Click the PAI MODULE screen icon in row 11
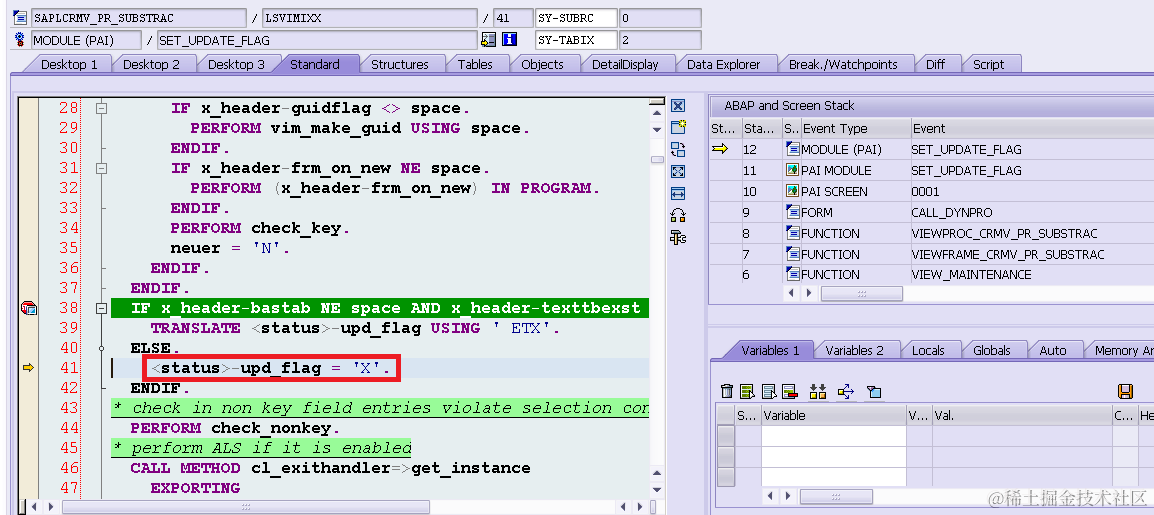This screenshot has height=515, width=1154. click(x=793, y=170)
